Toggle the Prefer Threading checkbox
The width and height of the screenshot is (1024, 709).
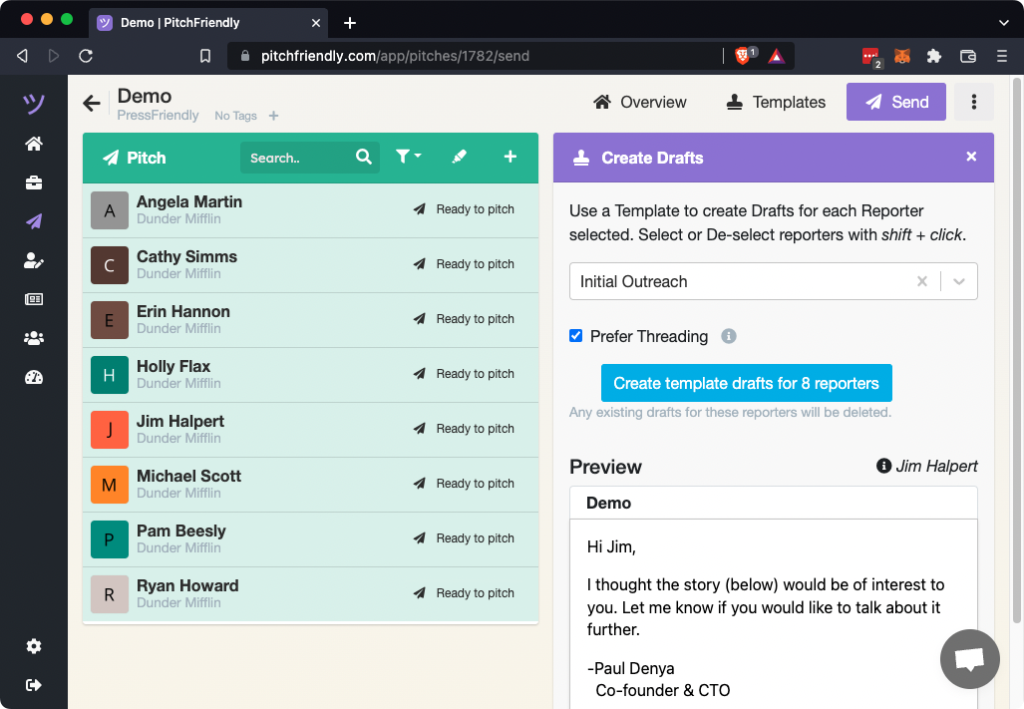point(576,336)
